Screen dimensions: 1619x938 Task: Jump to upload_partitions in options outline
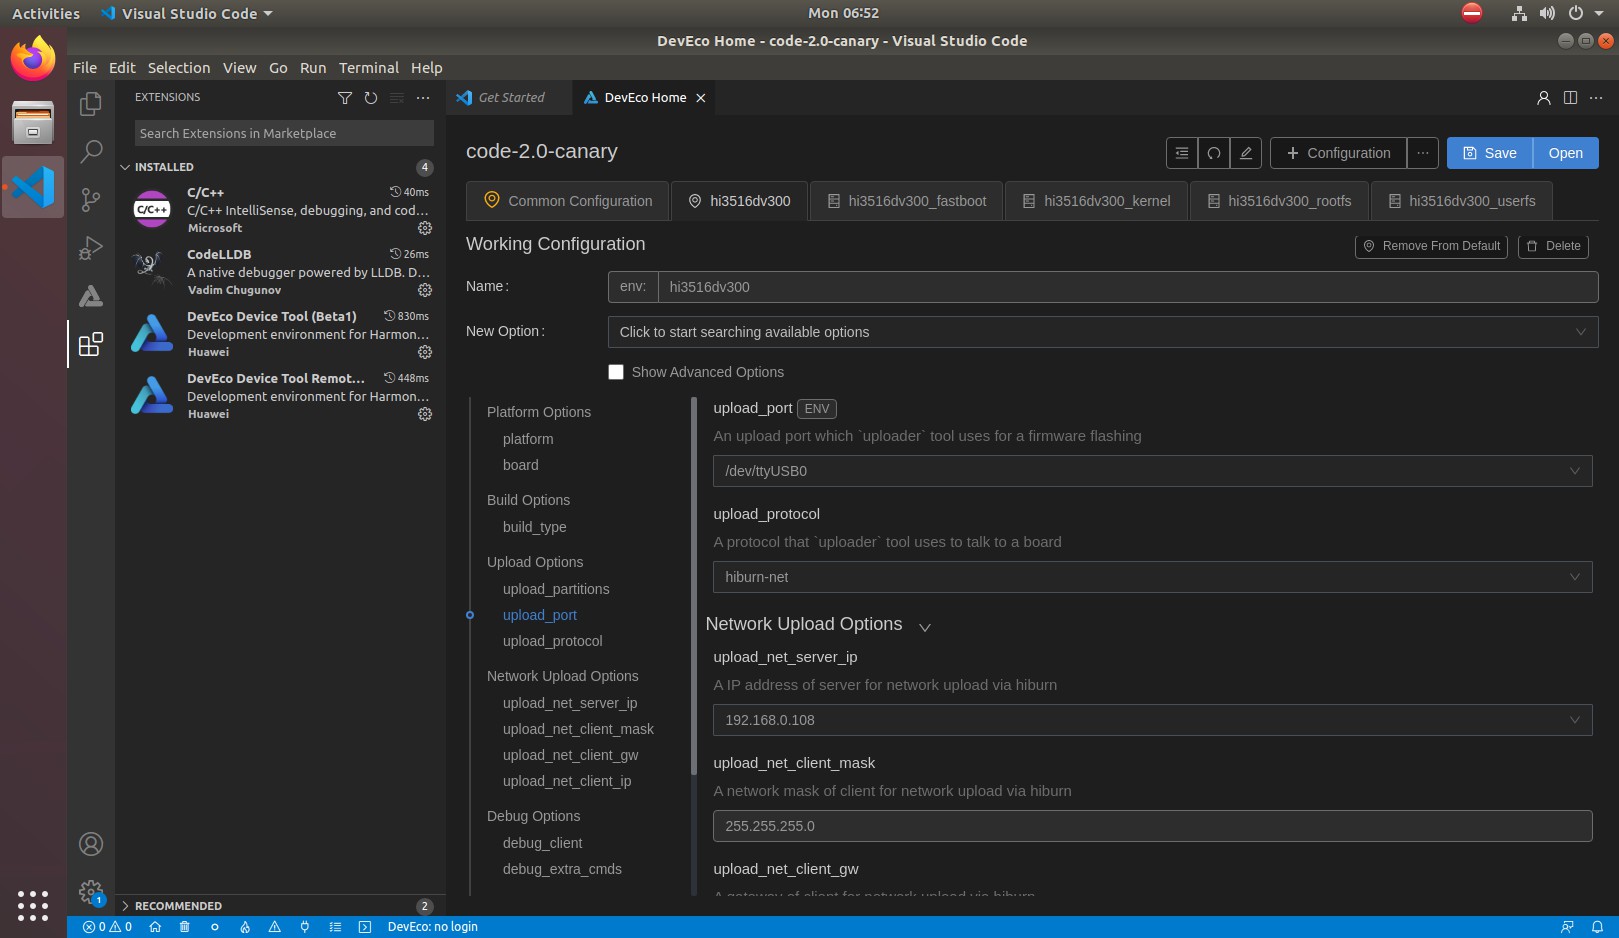(556, 589)
